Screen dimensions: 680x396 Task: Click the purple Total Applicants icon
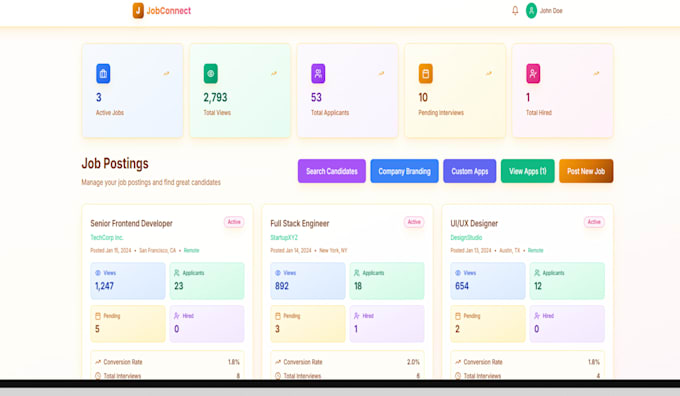click(x=318, y=73)
